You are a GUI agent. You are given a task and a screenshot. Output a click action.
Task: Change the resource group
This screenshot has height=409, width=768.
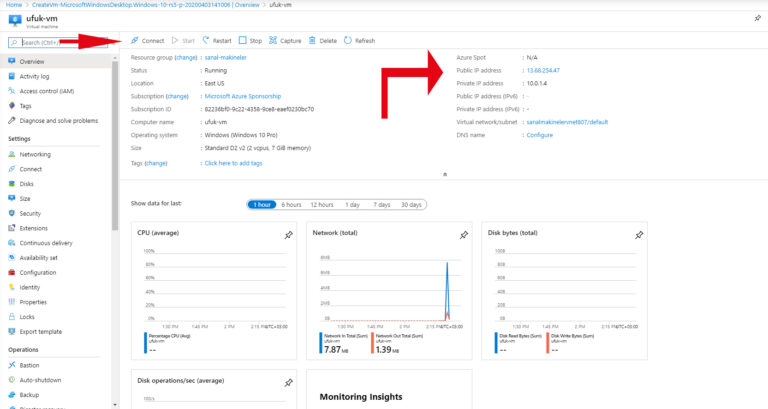point(186,57)
